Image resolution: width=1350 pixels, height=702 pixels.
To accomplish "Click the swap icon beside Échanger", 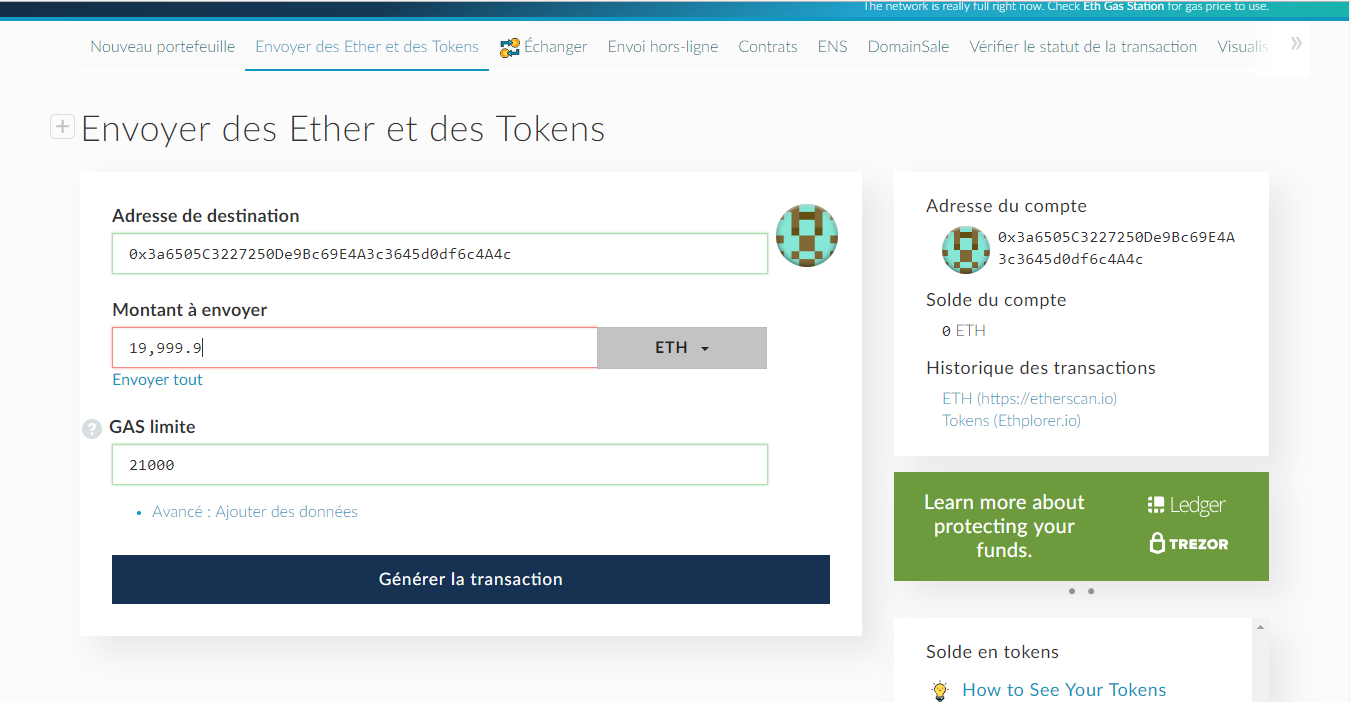I will point(510,47).
